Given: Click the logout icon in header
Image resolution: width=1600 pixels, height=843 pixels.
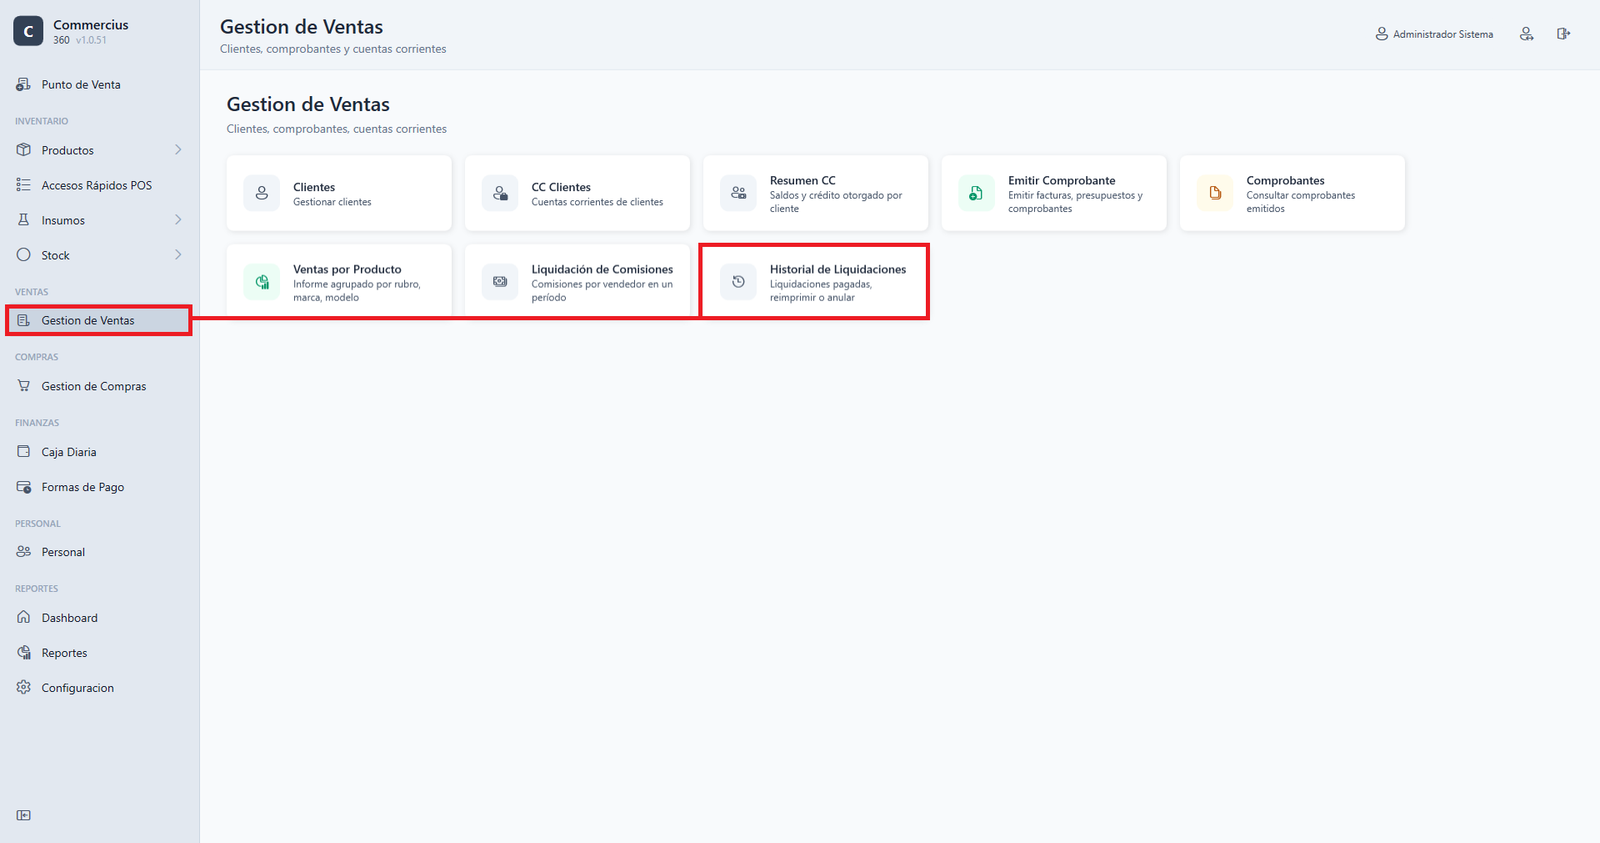Looking at the screenshot, I should tap(1563, 34).
